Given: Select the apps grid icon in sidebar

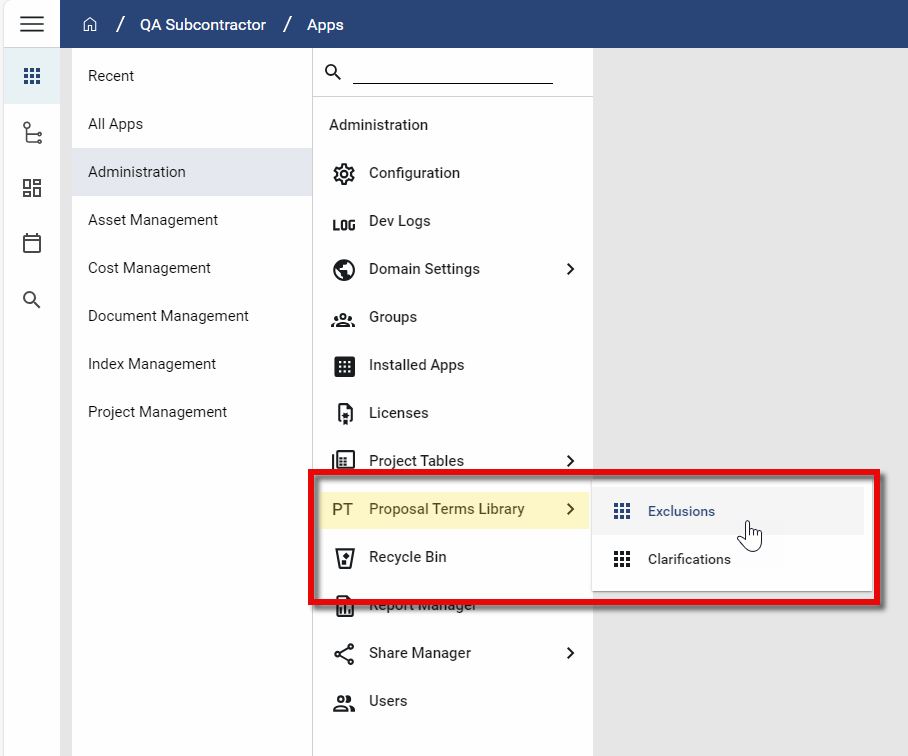Looking at the screenshot, I should tap(32, 76).
